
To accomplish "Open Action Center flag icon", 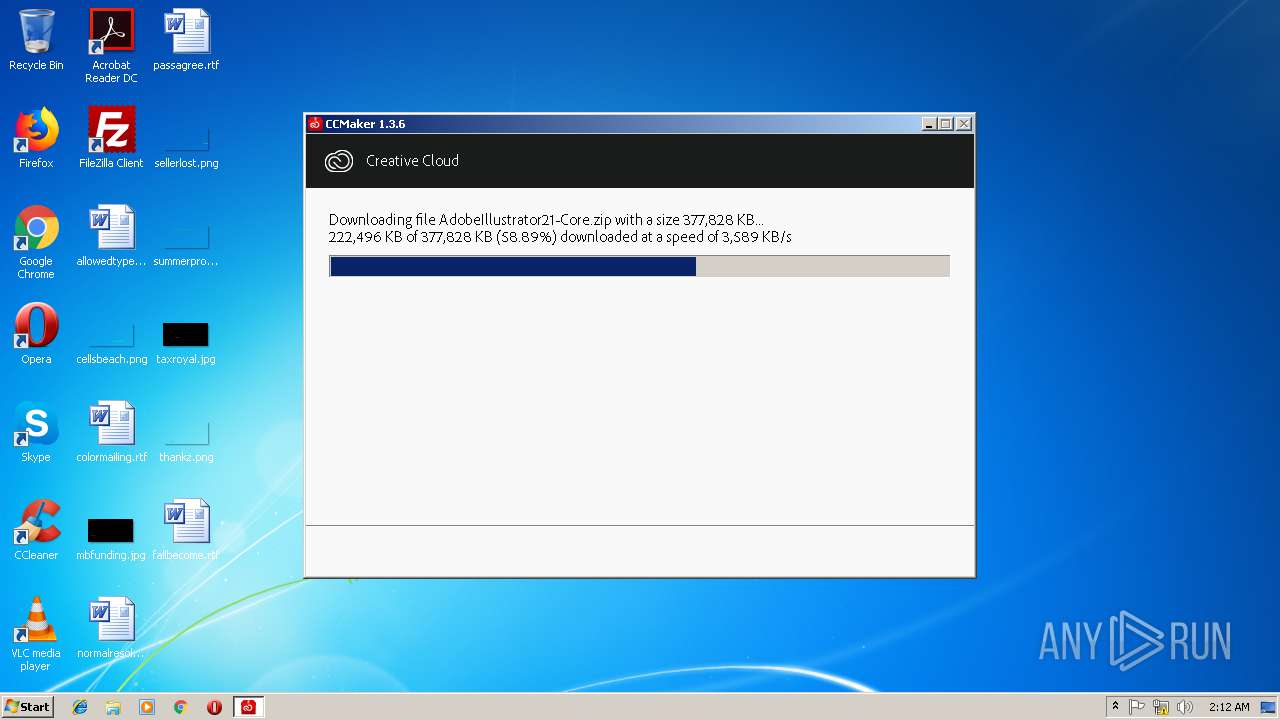I will 1137,707.
